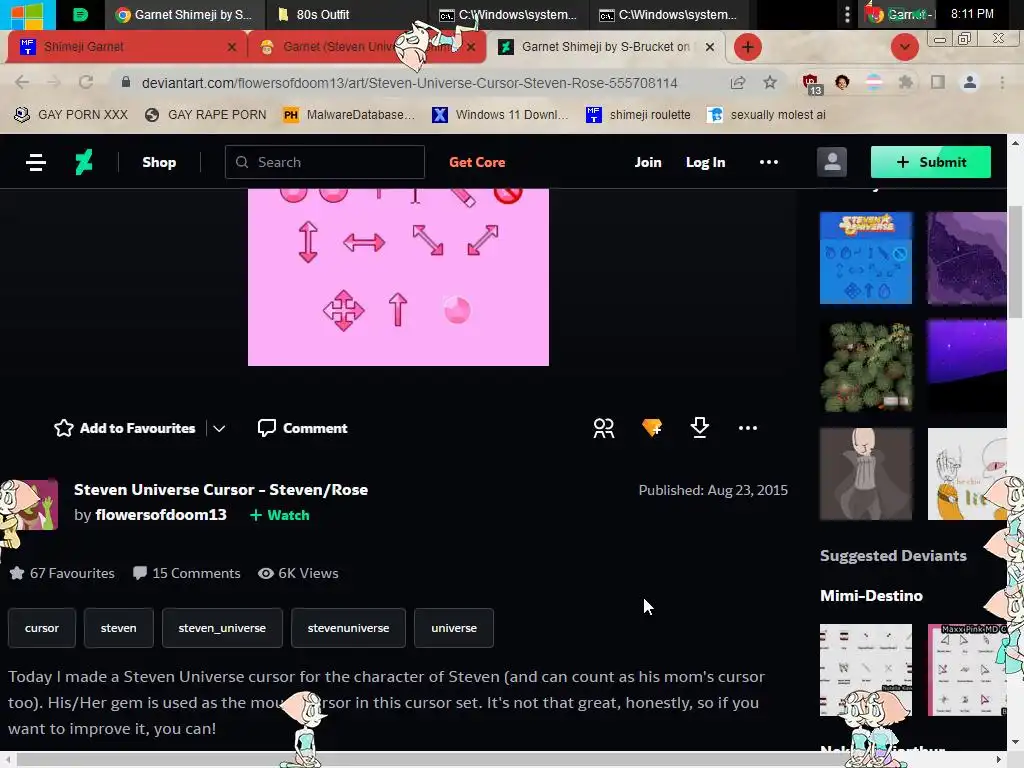Click the download arrow icon
This screenshot has height=768, width=1024.
click(x=699, y=428)
